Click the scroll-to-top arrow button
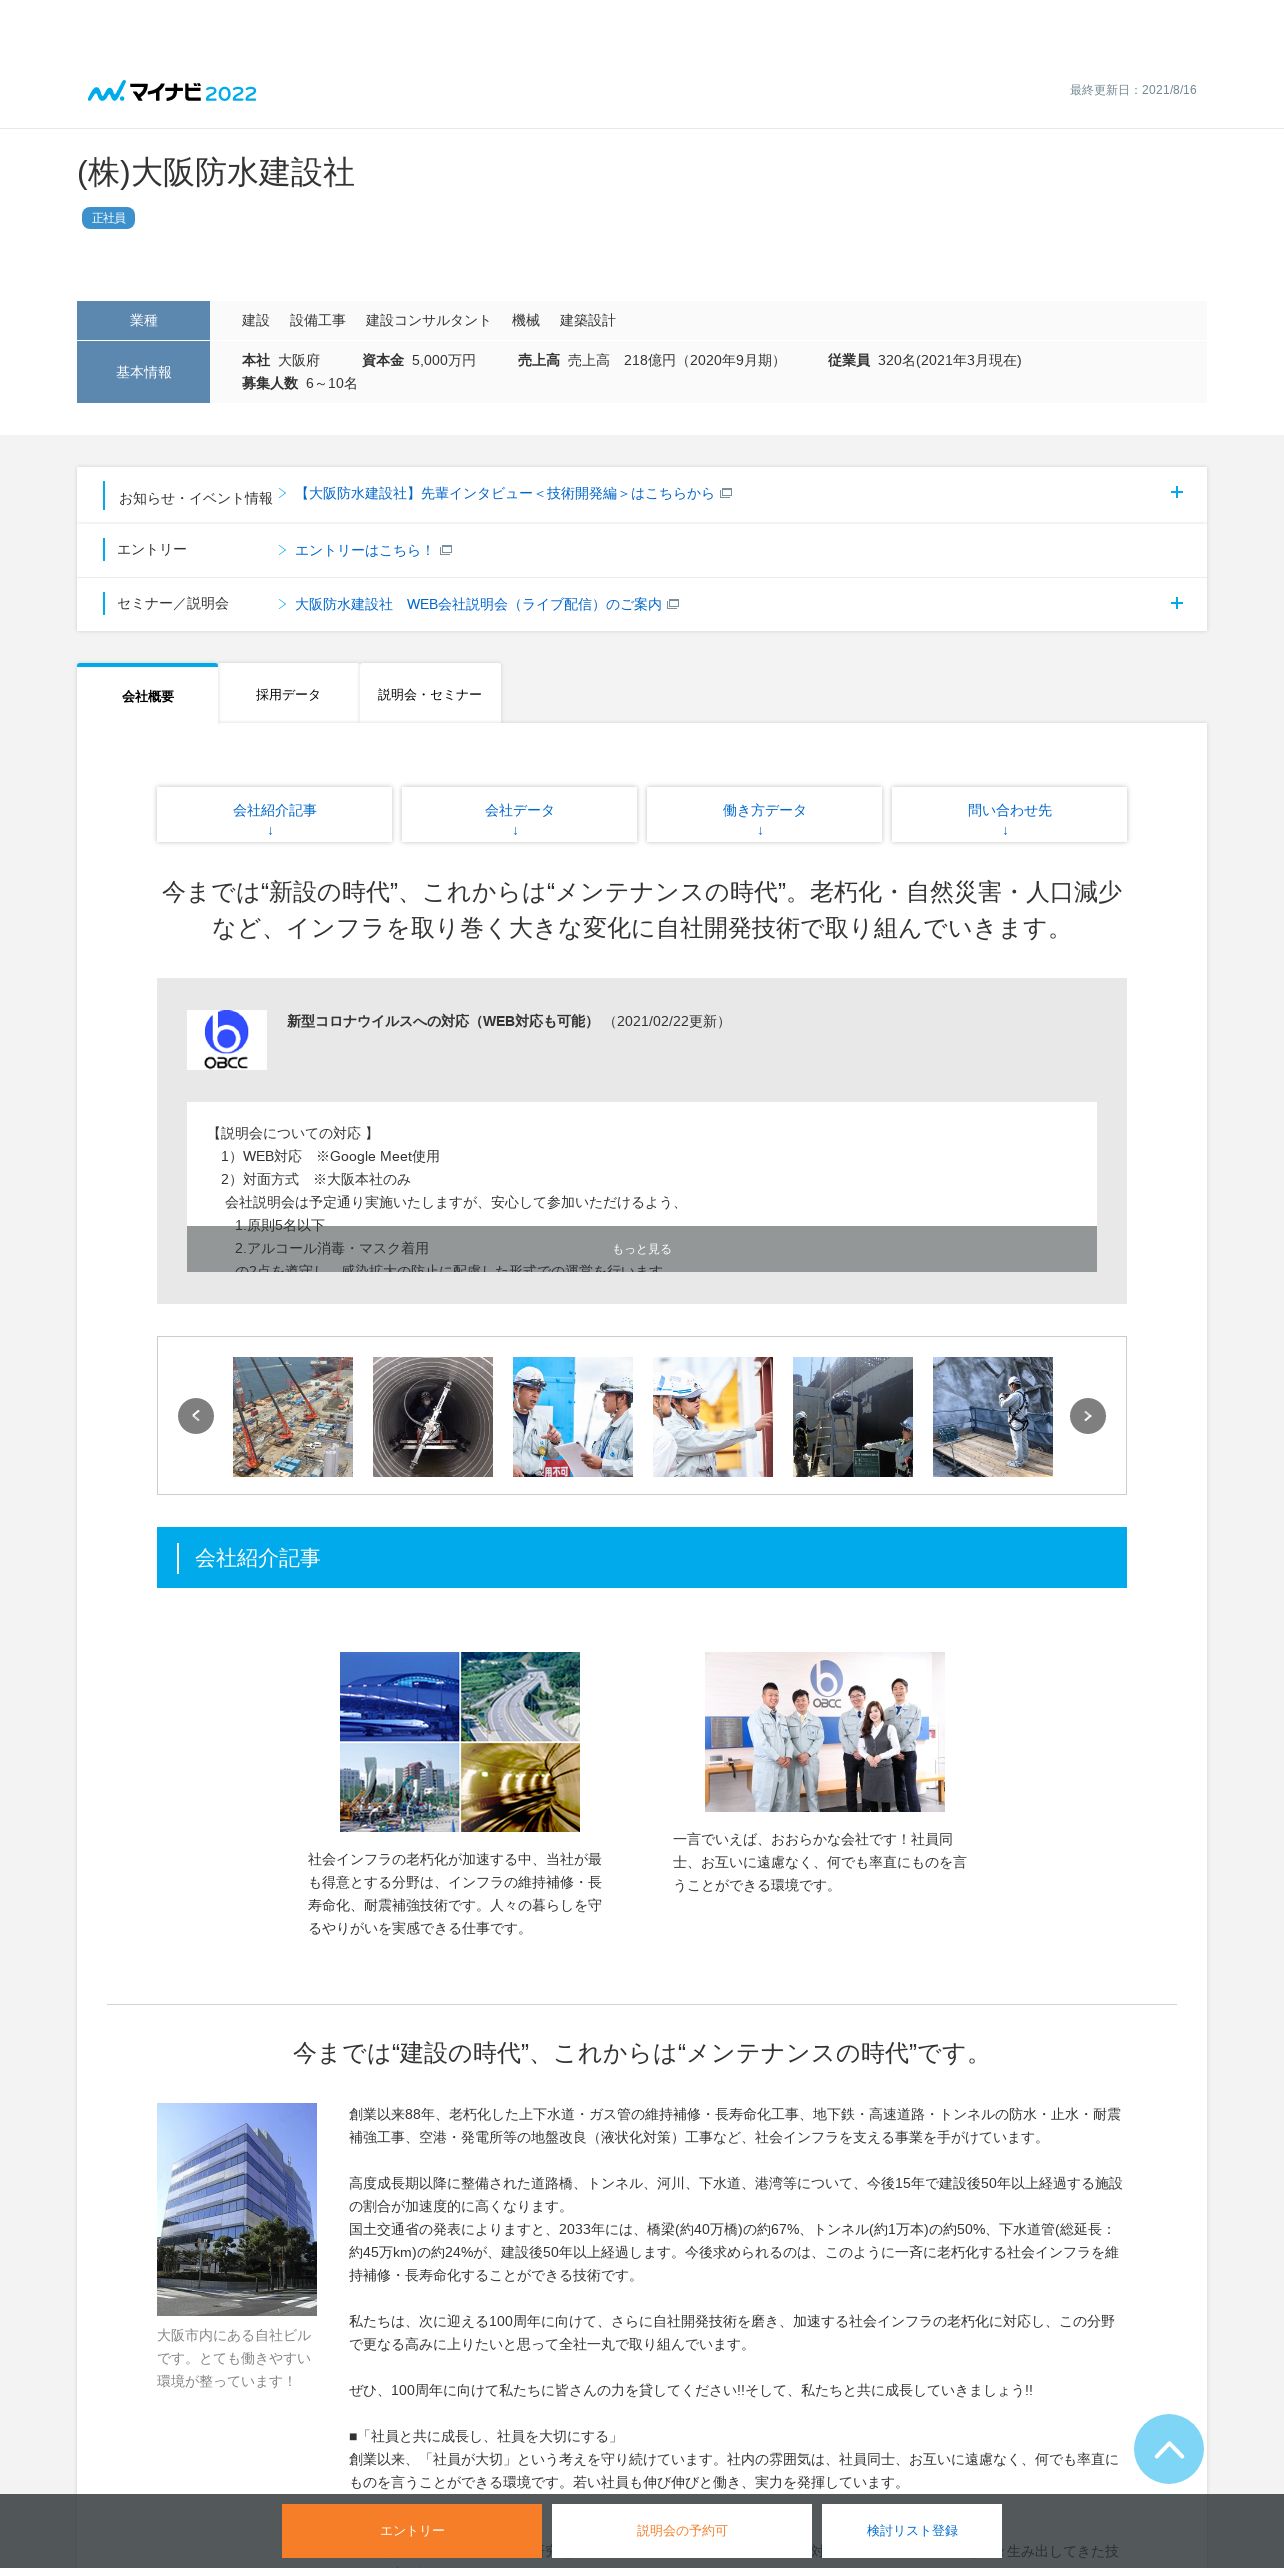The width and height of the screenshot is (1284, 2568). [x=1168, y=2448]
